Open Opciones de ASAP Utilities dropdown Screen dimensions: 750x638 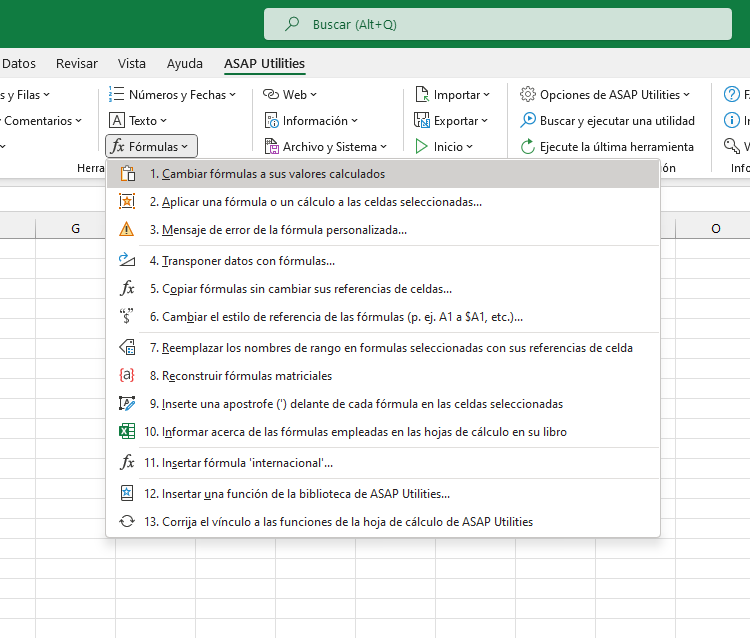(x=605, y=95)
